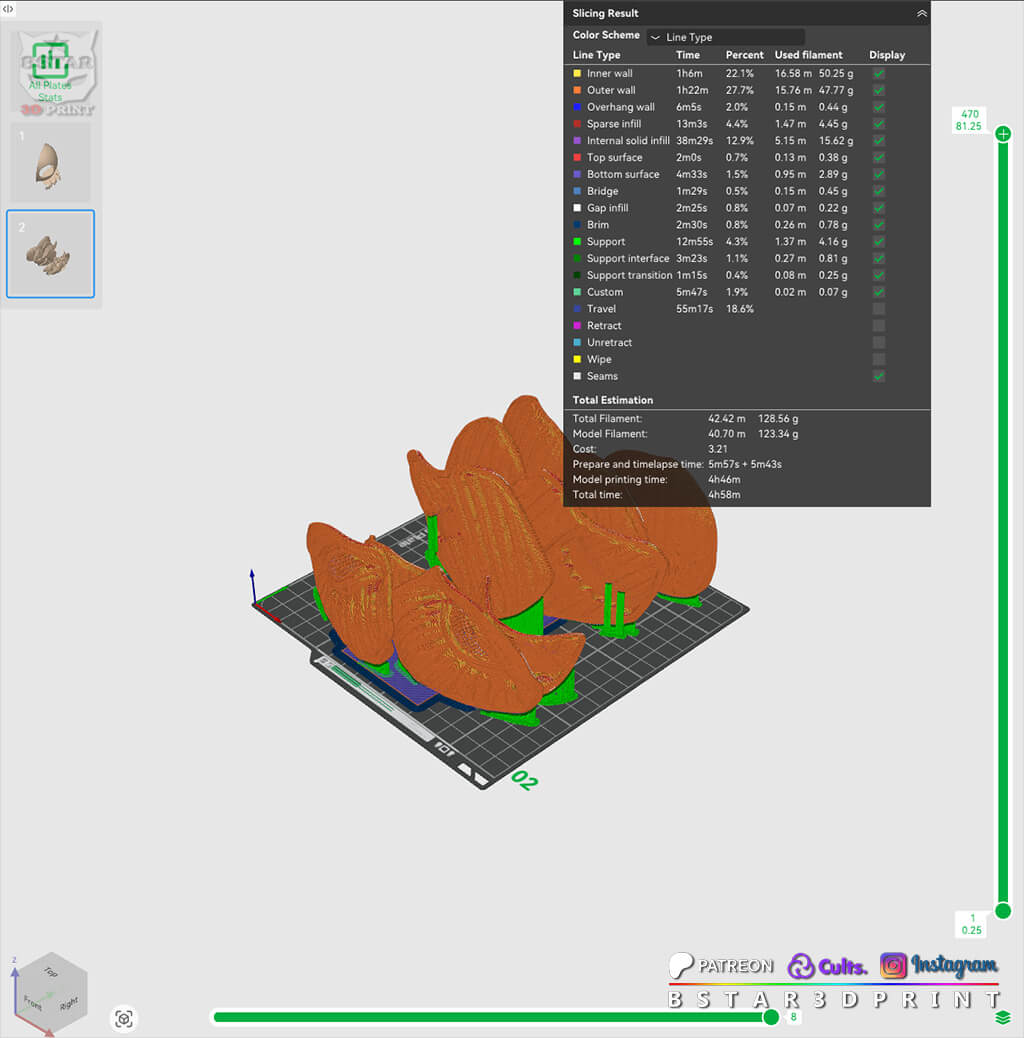Click the 'Custom' row label
This screenshot has height=1038, width=1024.
point(605,292)
